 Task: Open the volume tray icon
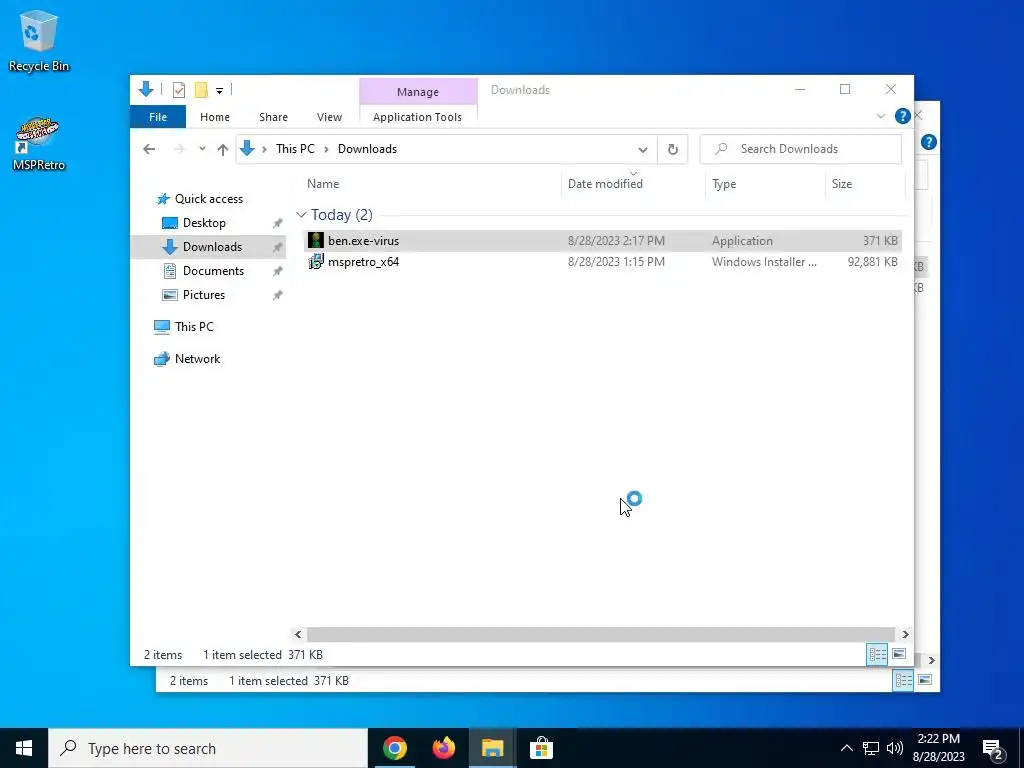895,748
